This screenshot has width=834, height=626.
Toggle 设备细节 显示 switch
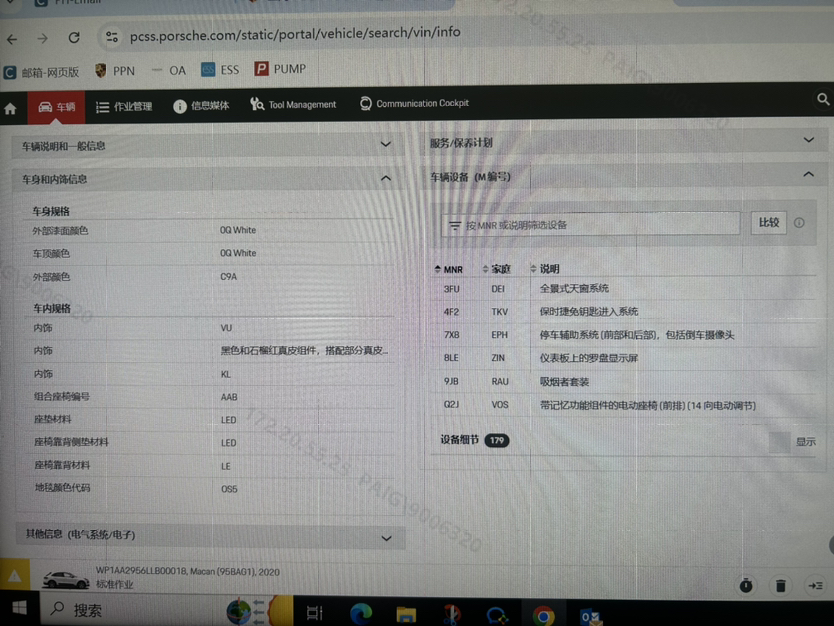(780, 443)
